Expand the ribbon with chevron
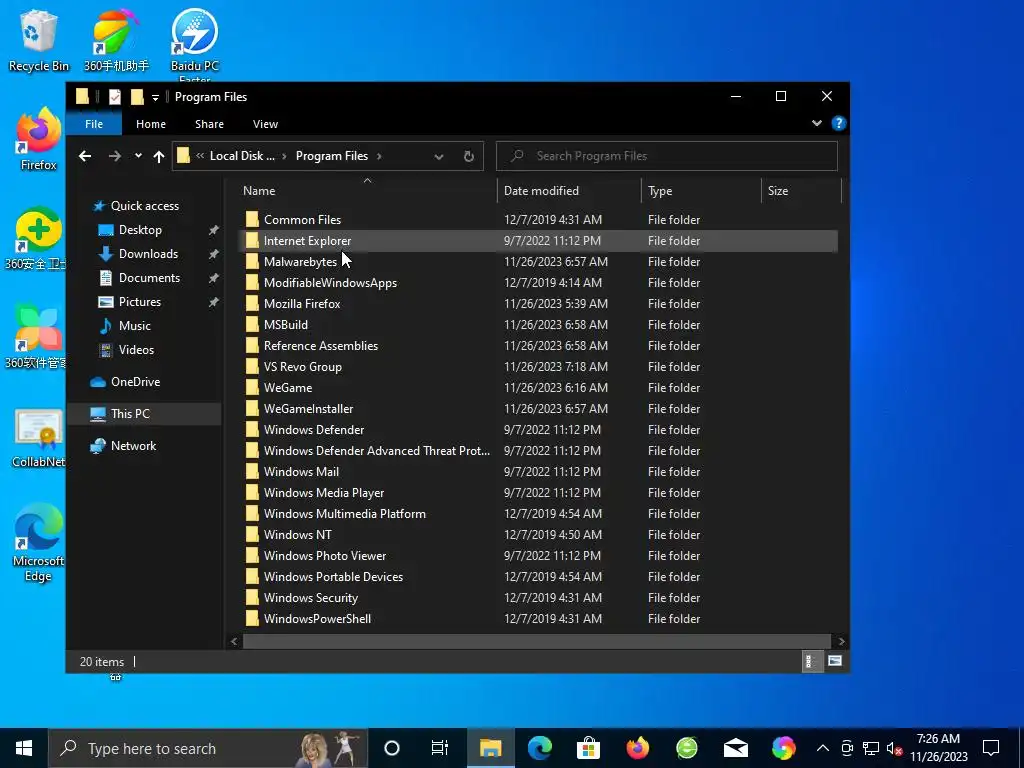The width and height of the screenshot is (1024, 768). pyautogui.click(x=816, y=123)
